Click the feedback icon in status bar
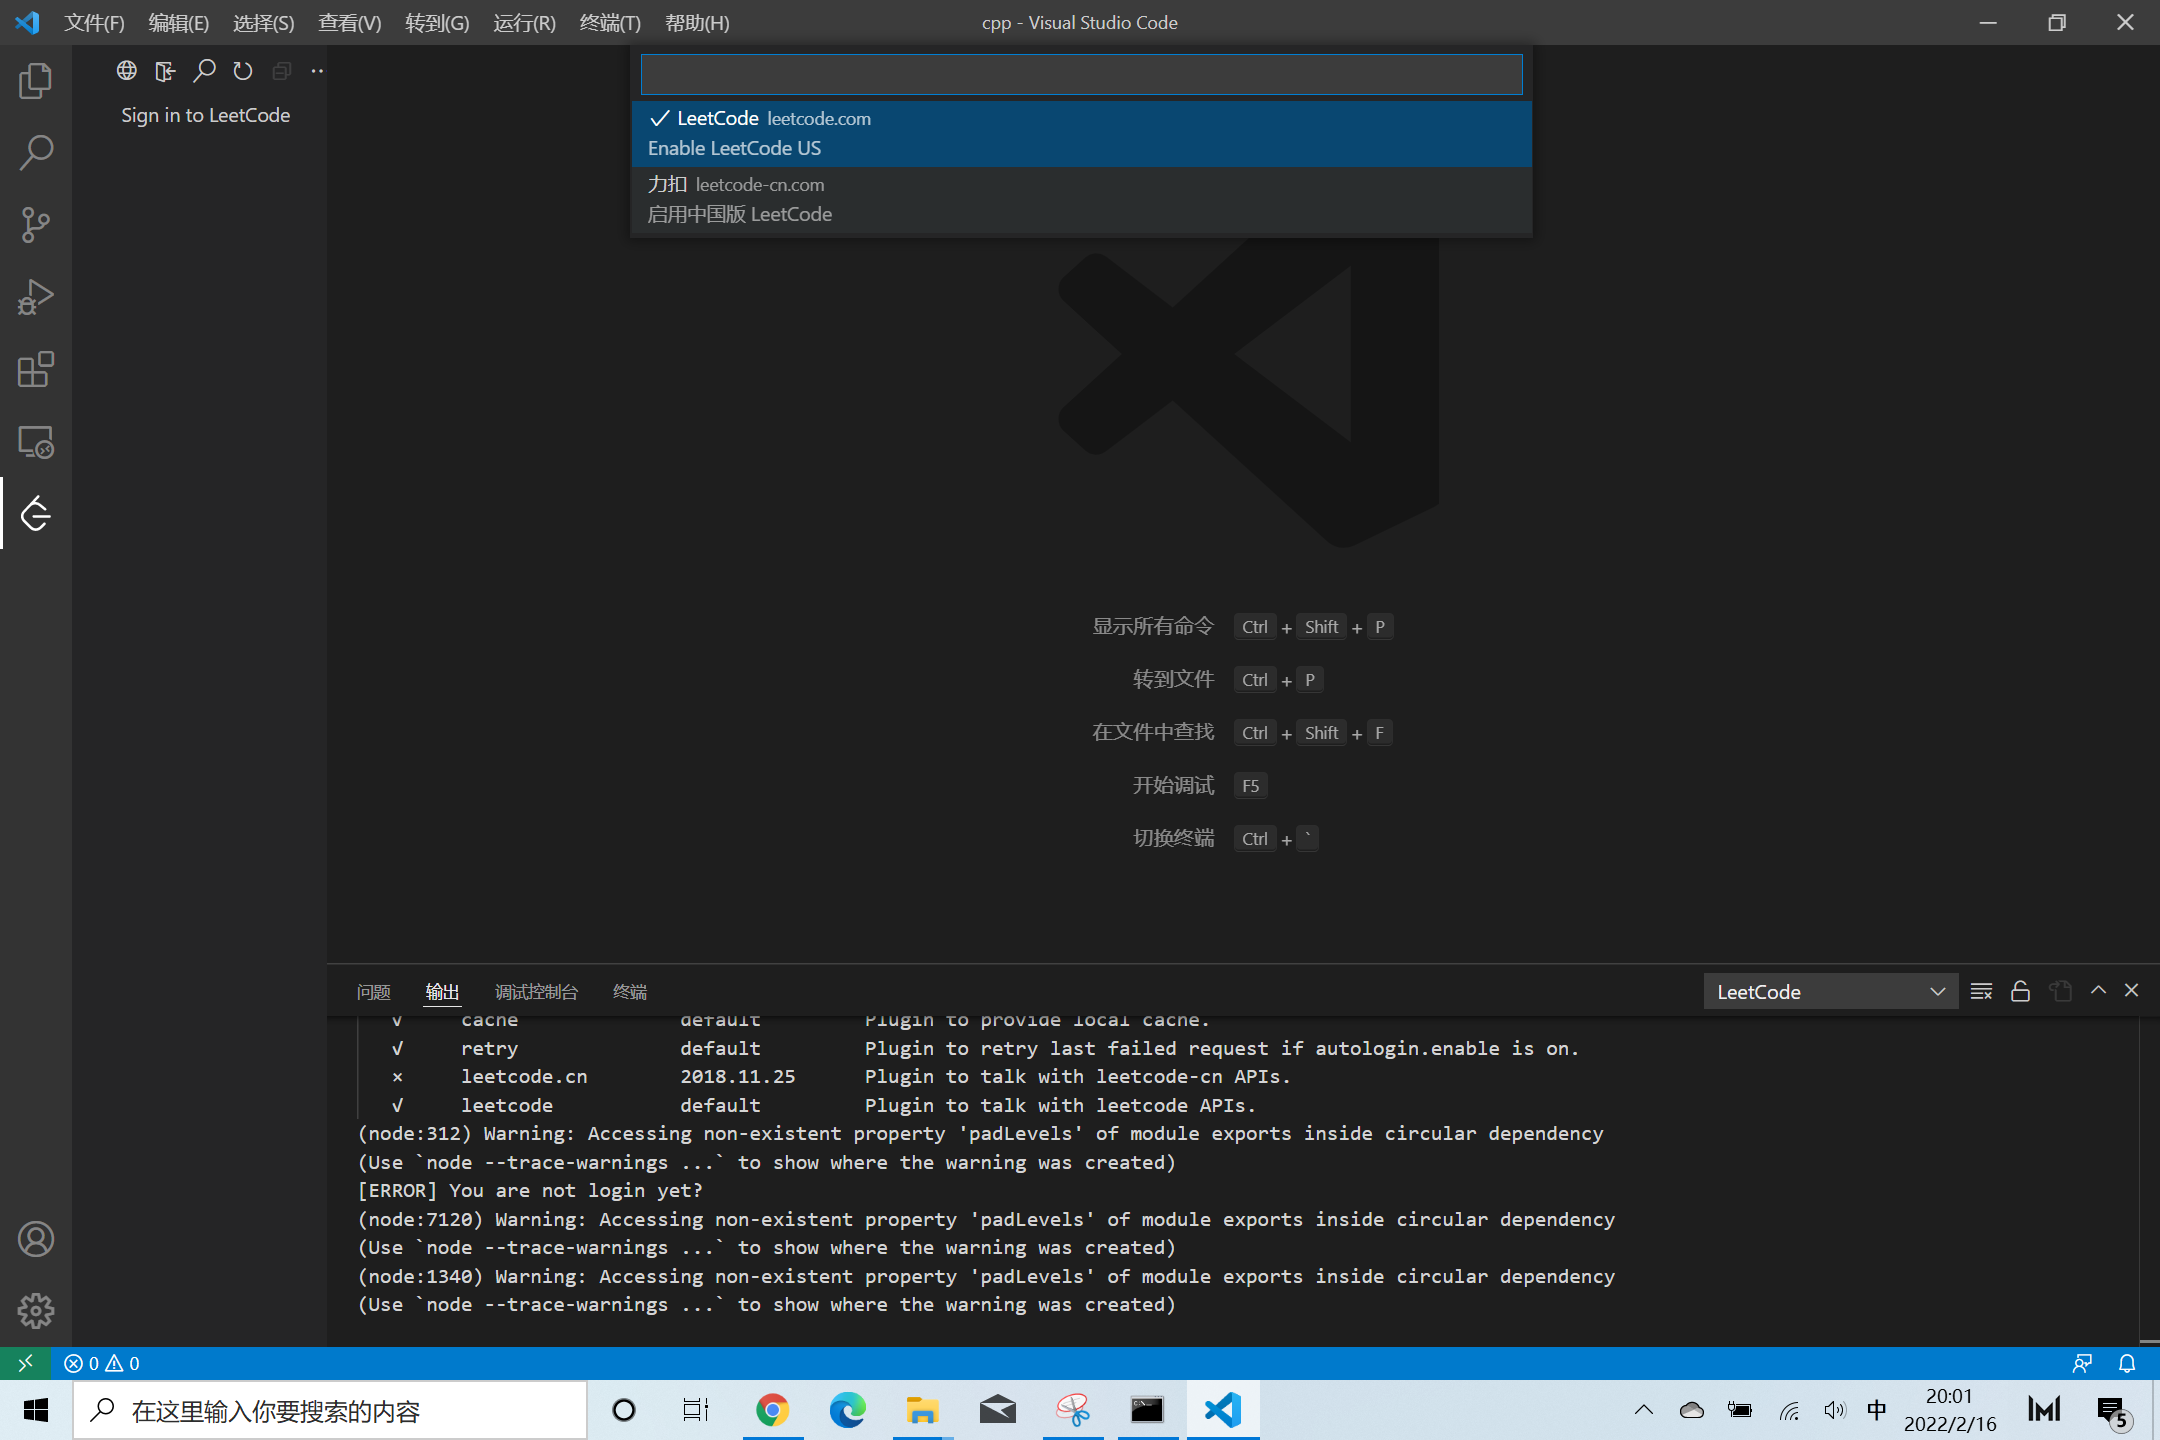Screen dimensions: 2160x1440 (x=2082, y=1363)
